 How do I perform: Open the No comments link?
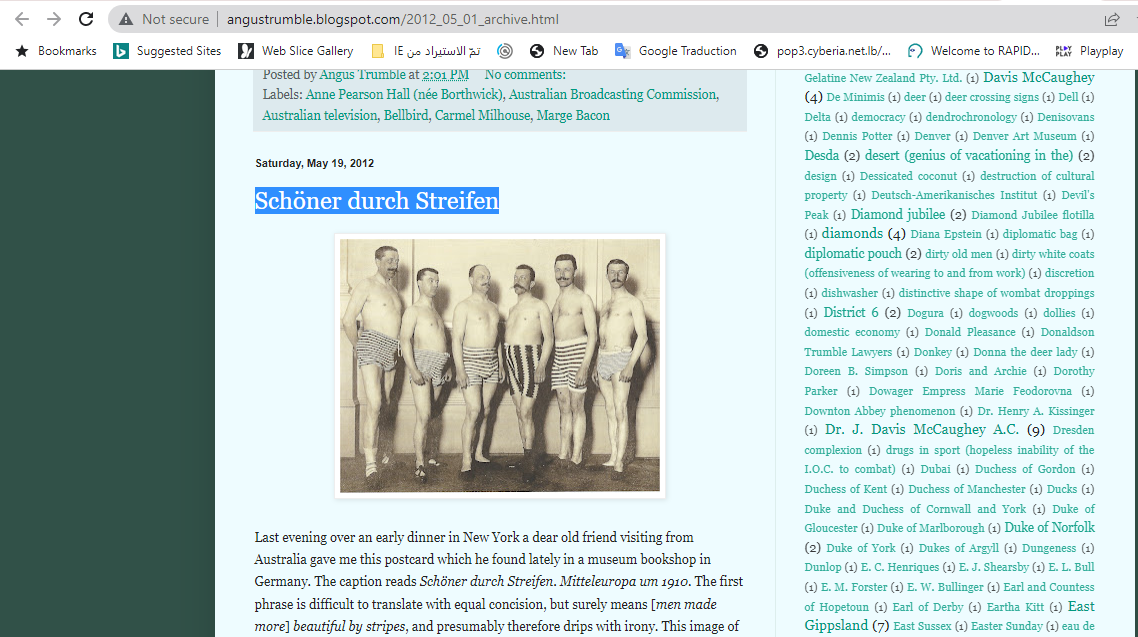coord(525,75)
